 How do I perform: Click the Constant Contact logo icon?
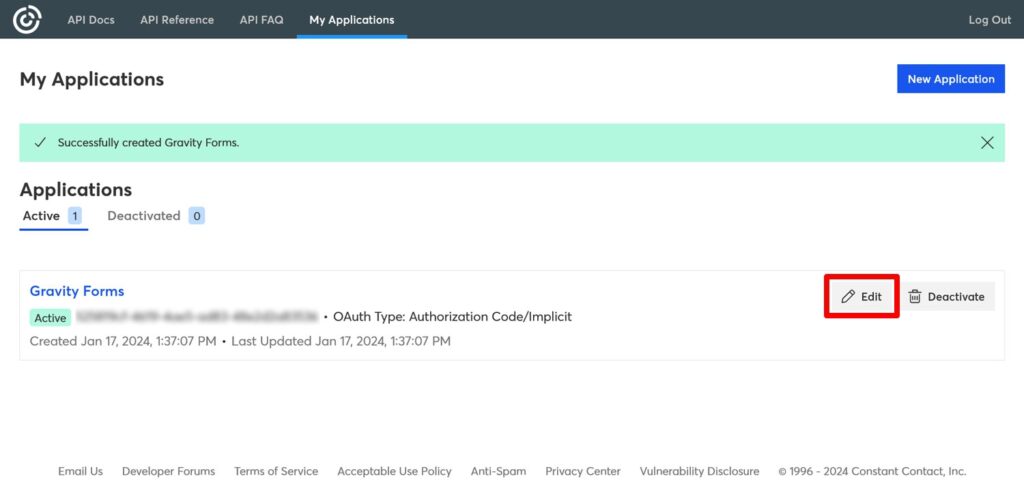coord(27,19)
